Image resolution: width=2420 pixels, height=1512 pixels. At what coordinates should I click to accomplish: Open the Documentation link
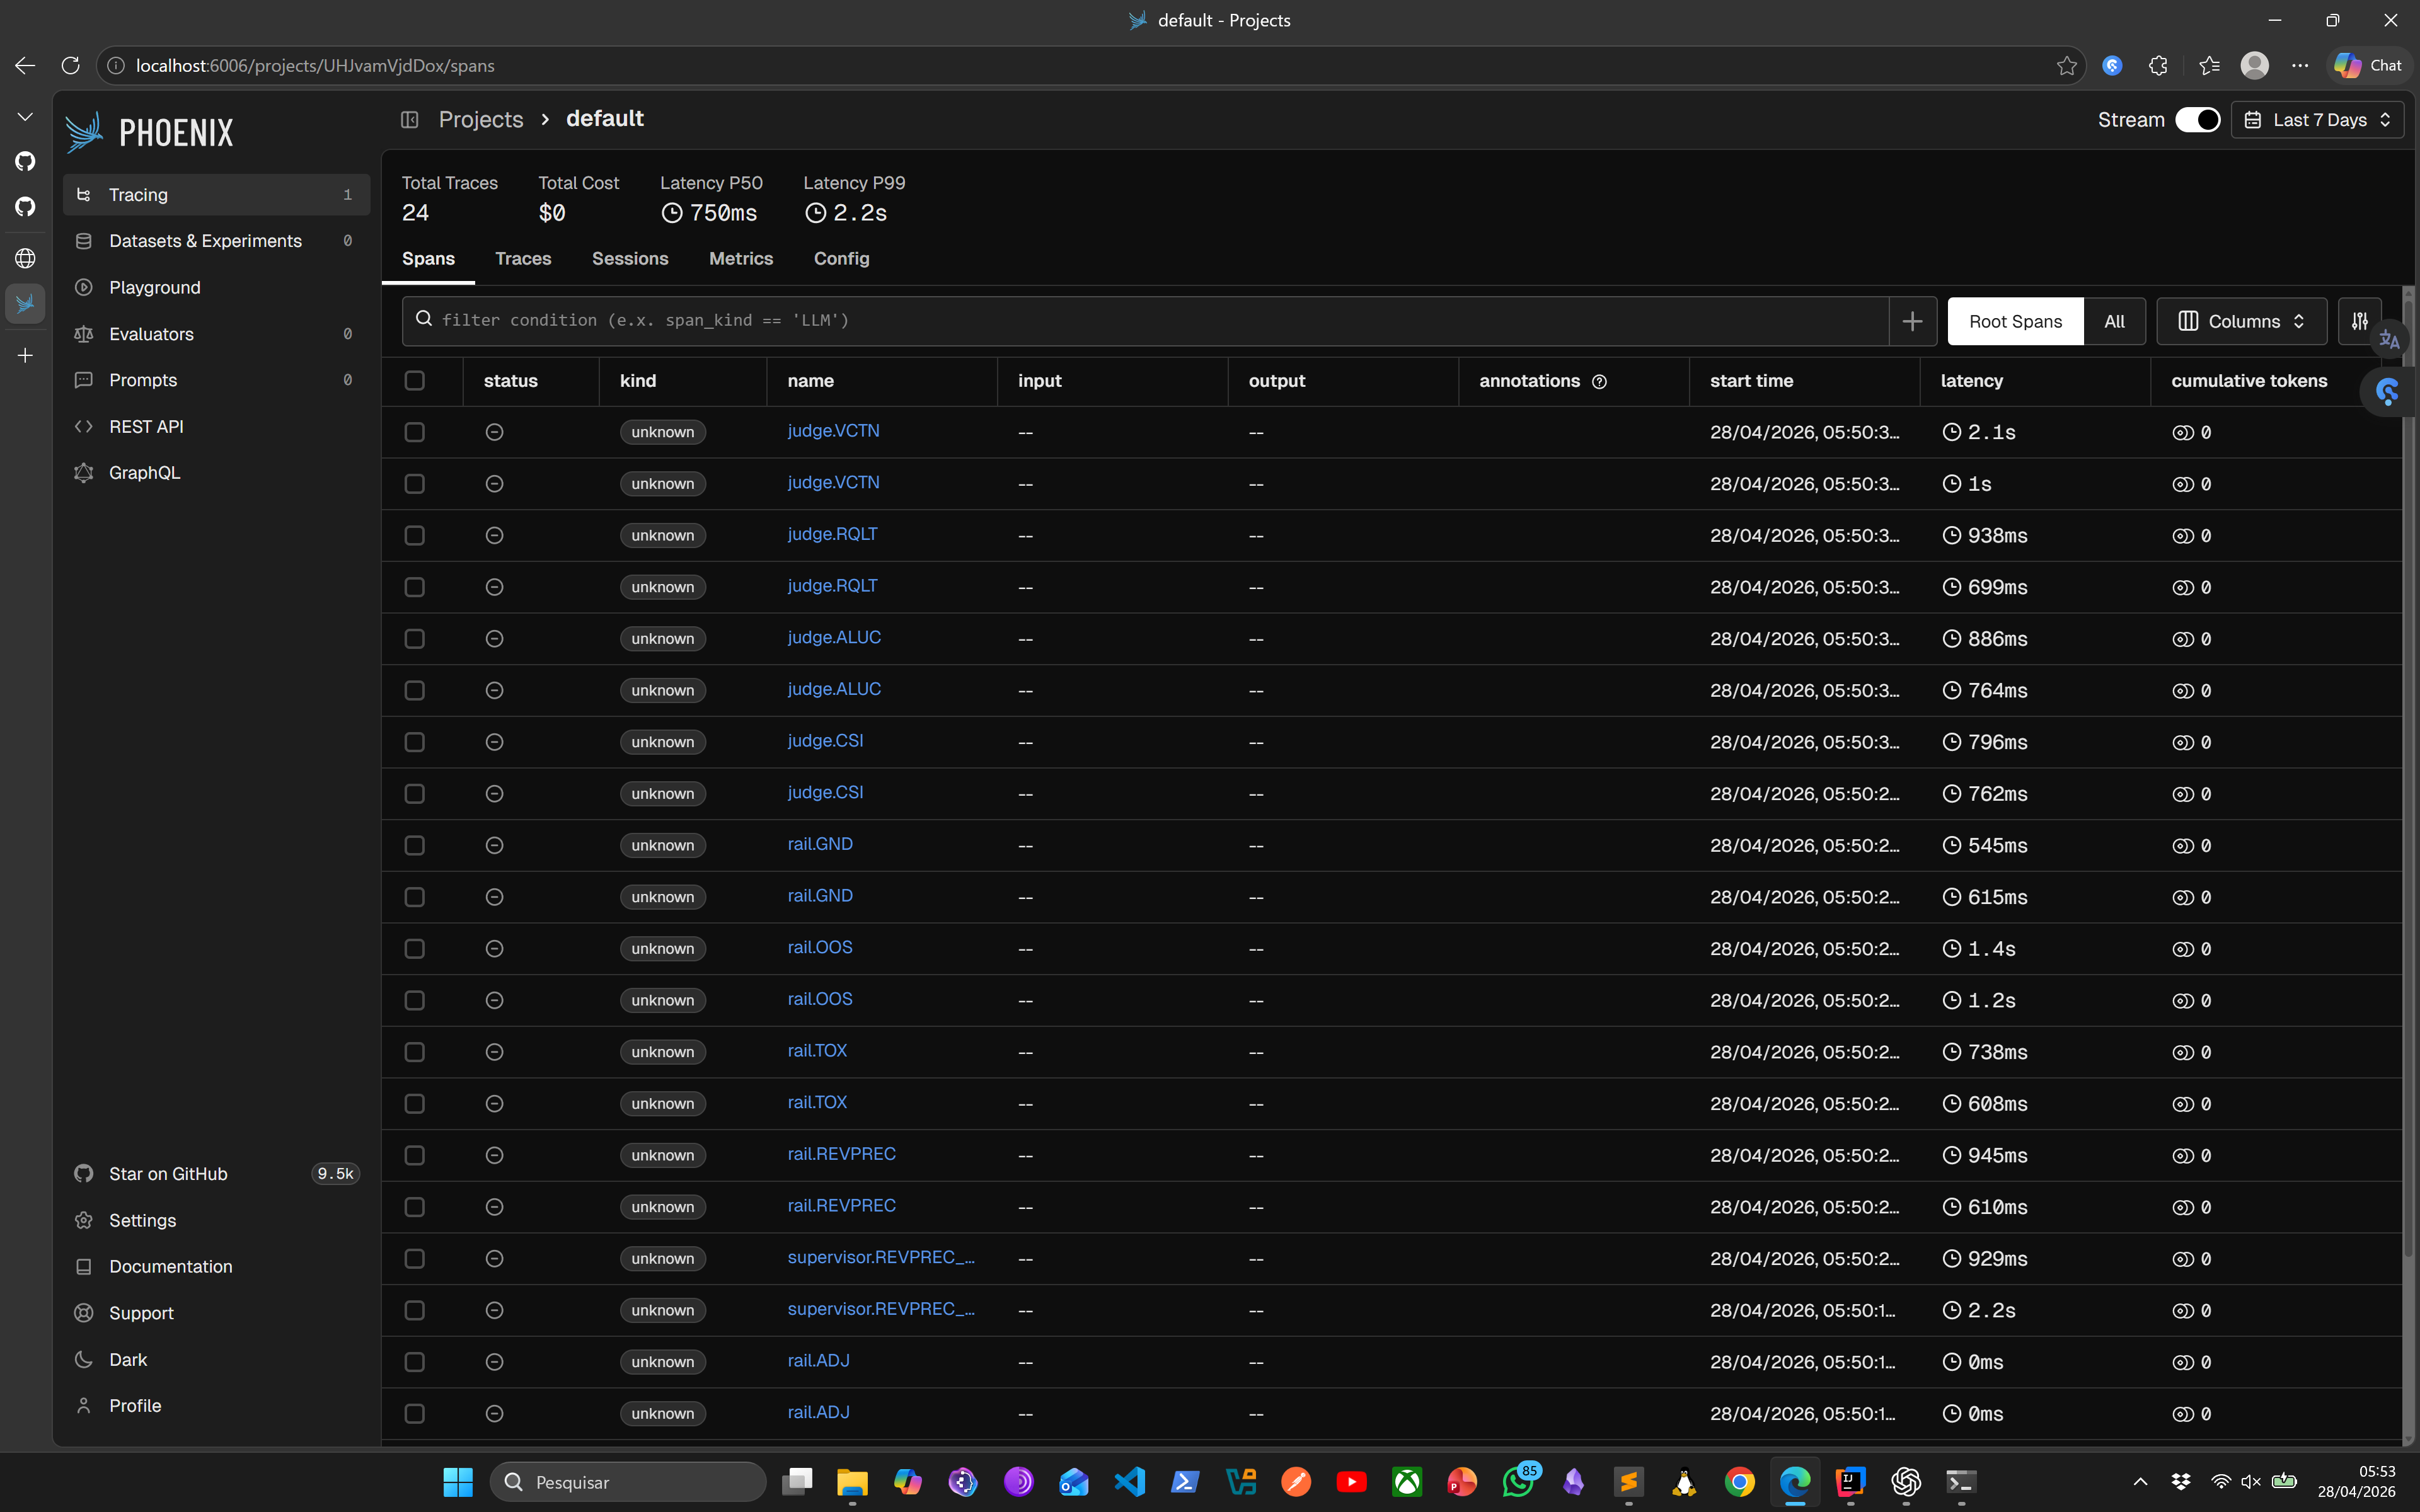pyautogui.click(x=216, y=1267)
